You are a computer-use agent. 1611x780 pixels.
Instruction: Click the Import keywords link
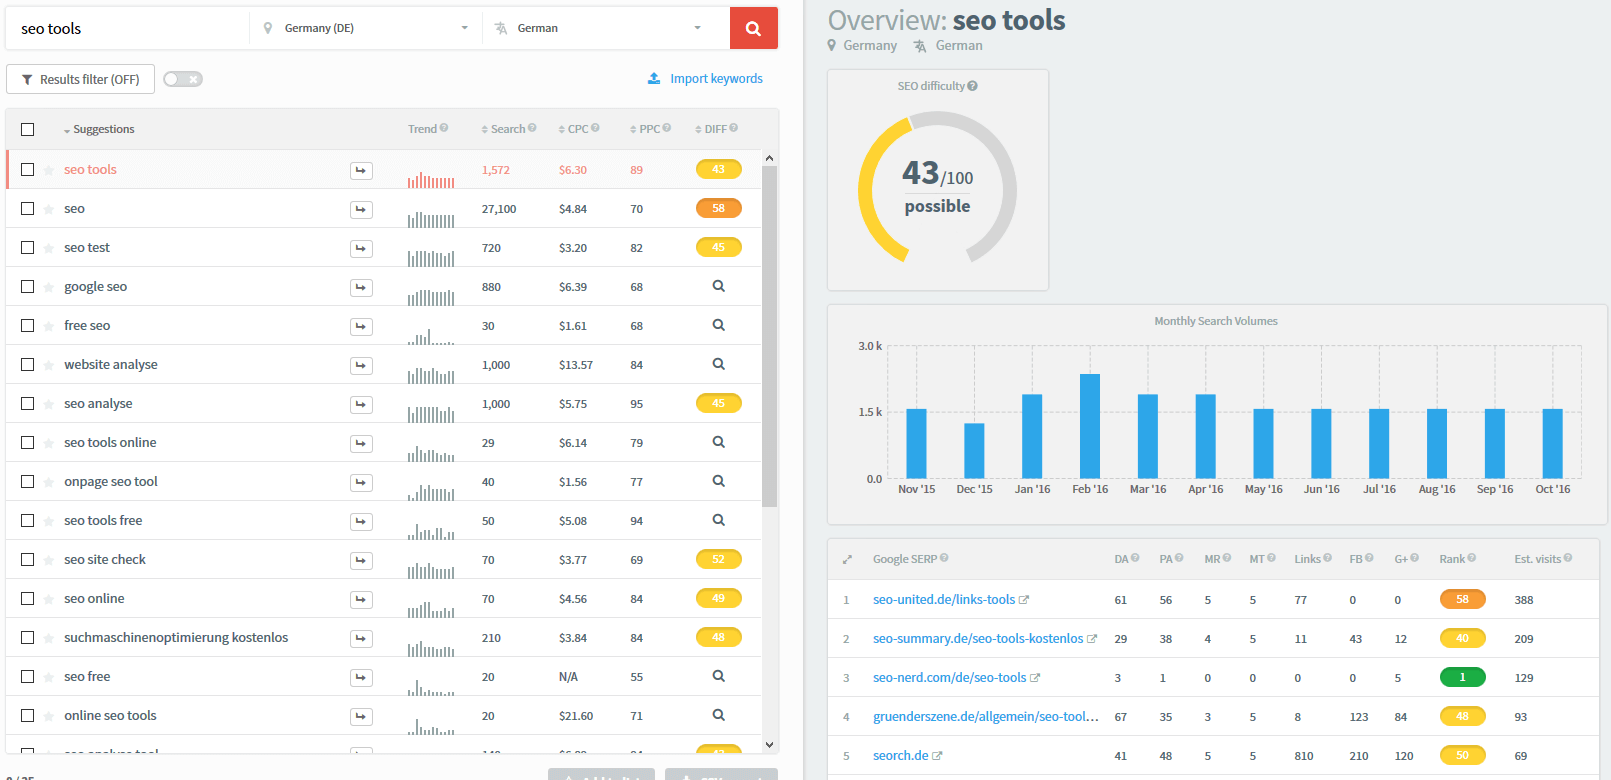click(x=715, y=79)
